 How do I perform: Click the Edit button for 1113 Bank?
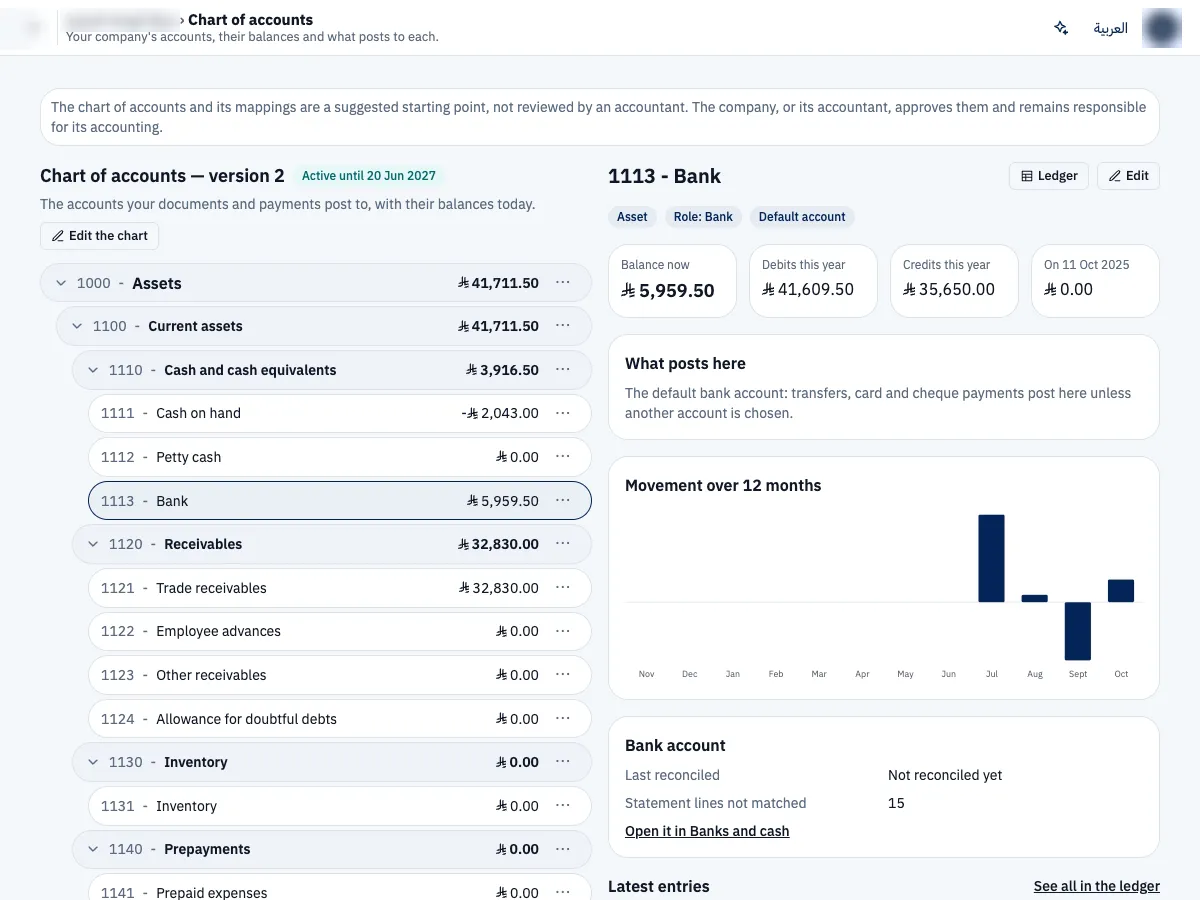tap(1128, 176)
